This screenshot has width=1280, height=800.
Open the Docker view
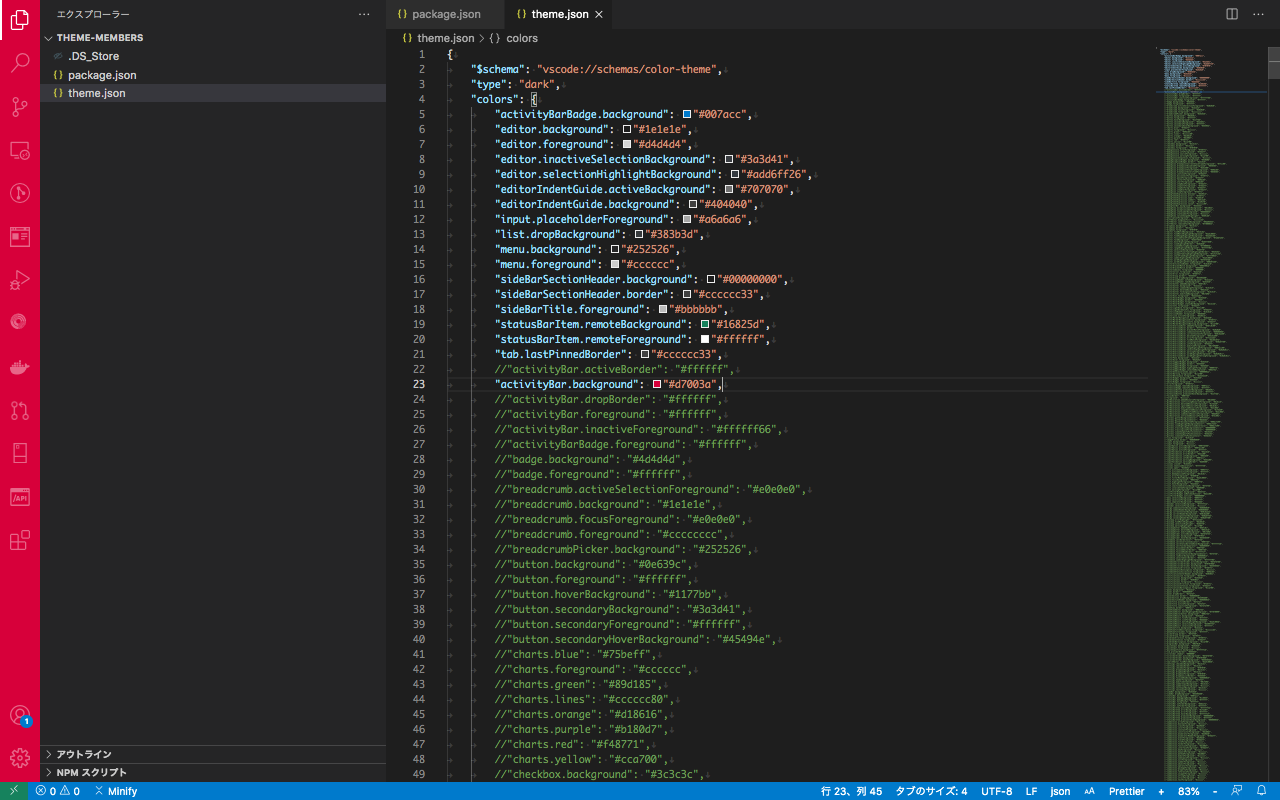point(20,367)
